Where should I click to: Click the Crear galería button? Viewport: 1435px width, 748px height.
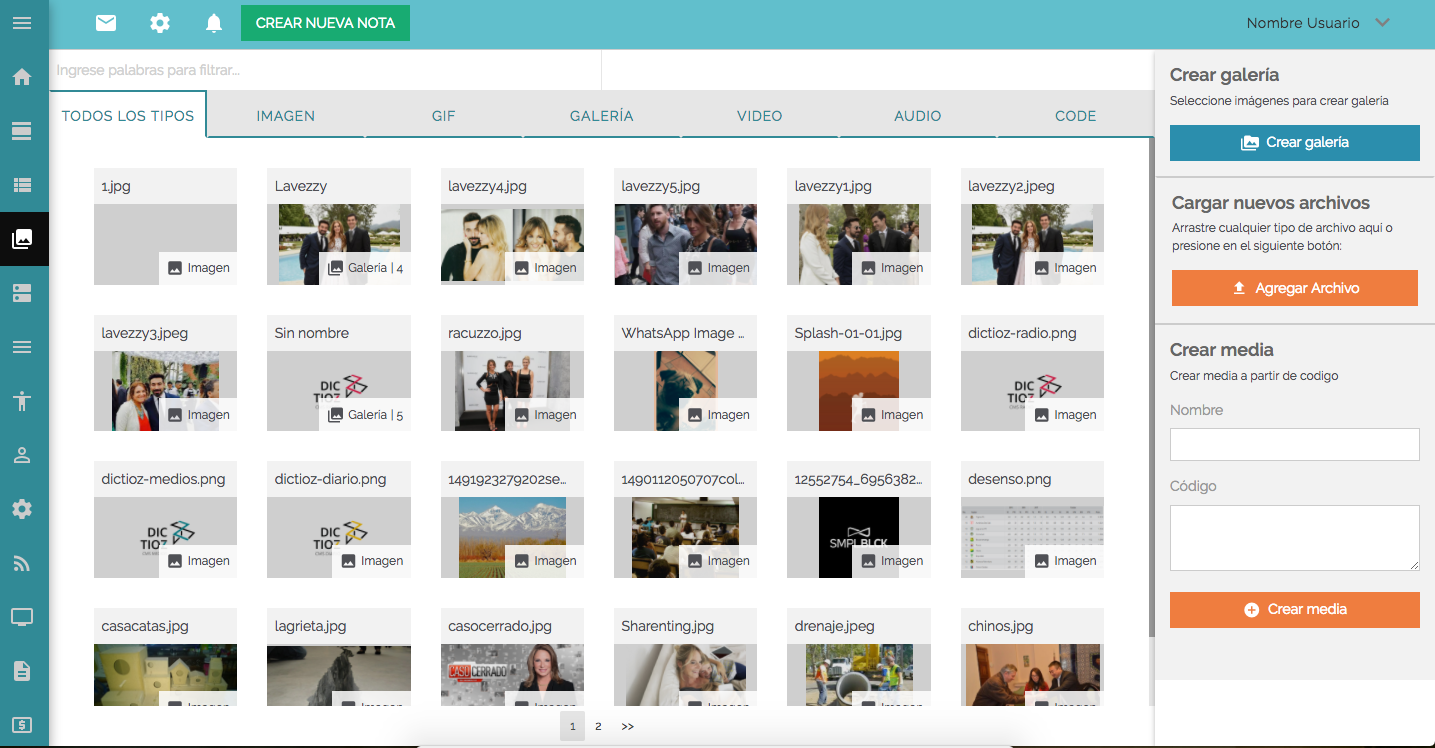click(x=1294, y=142)
